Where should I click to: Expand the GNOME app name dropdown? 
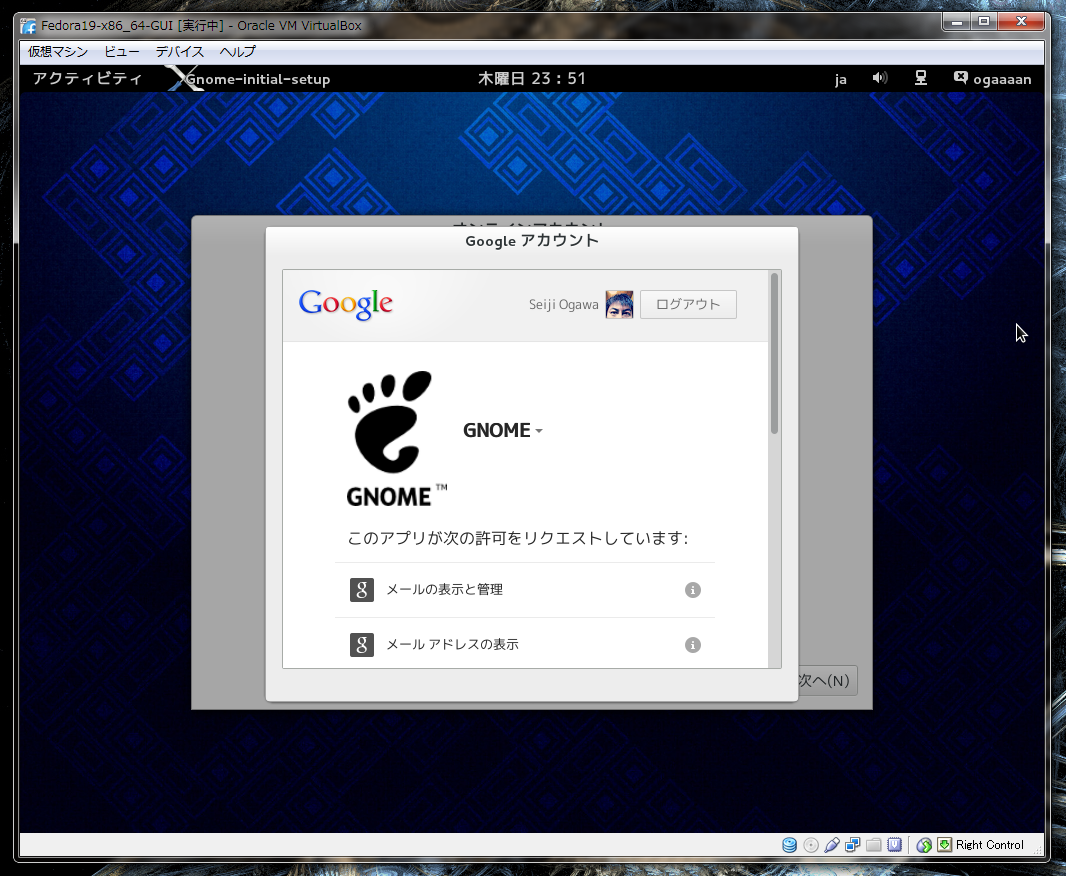tap(503, 430)
